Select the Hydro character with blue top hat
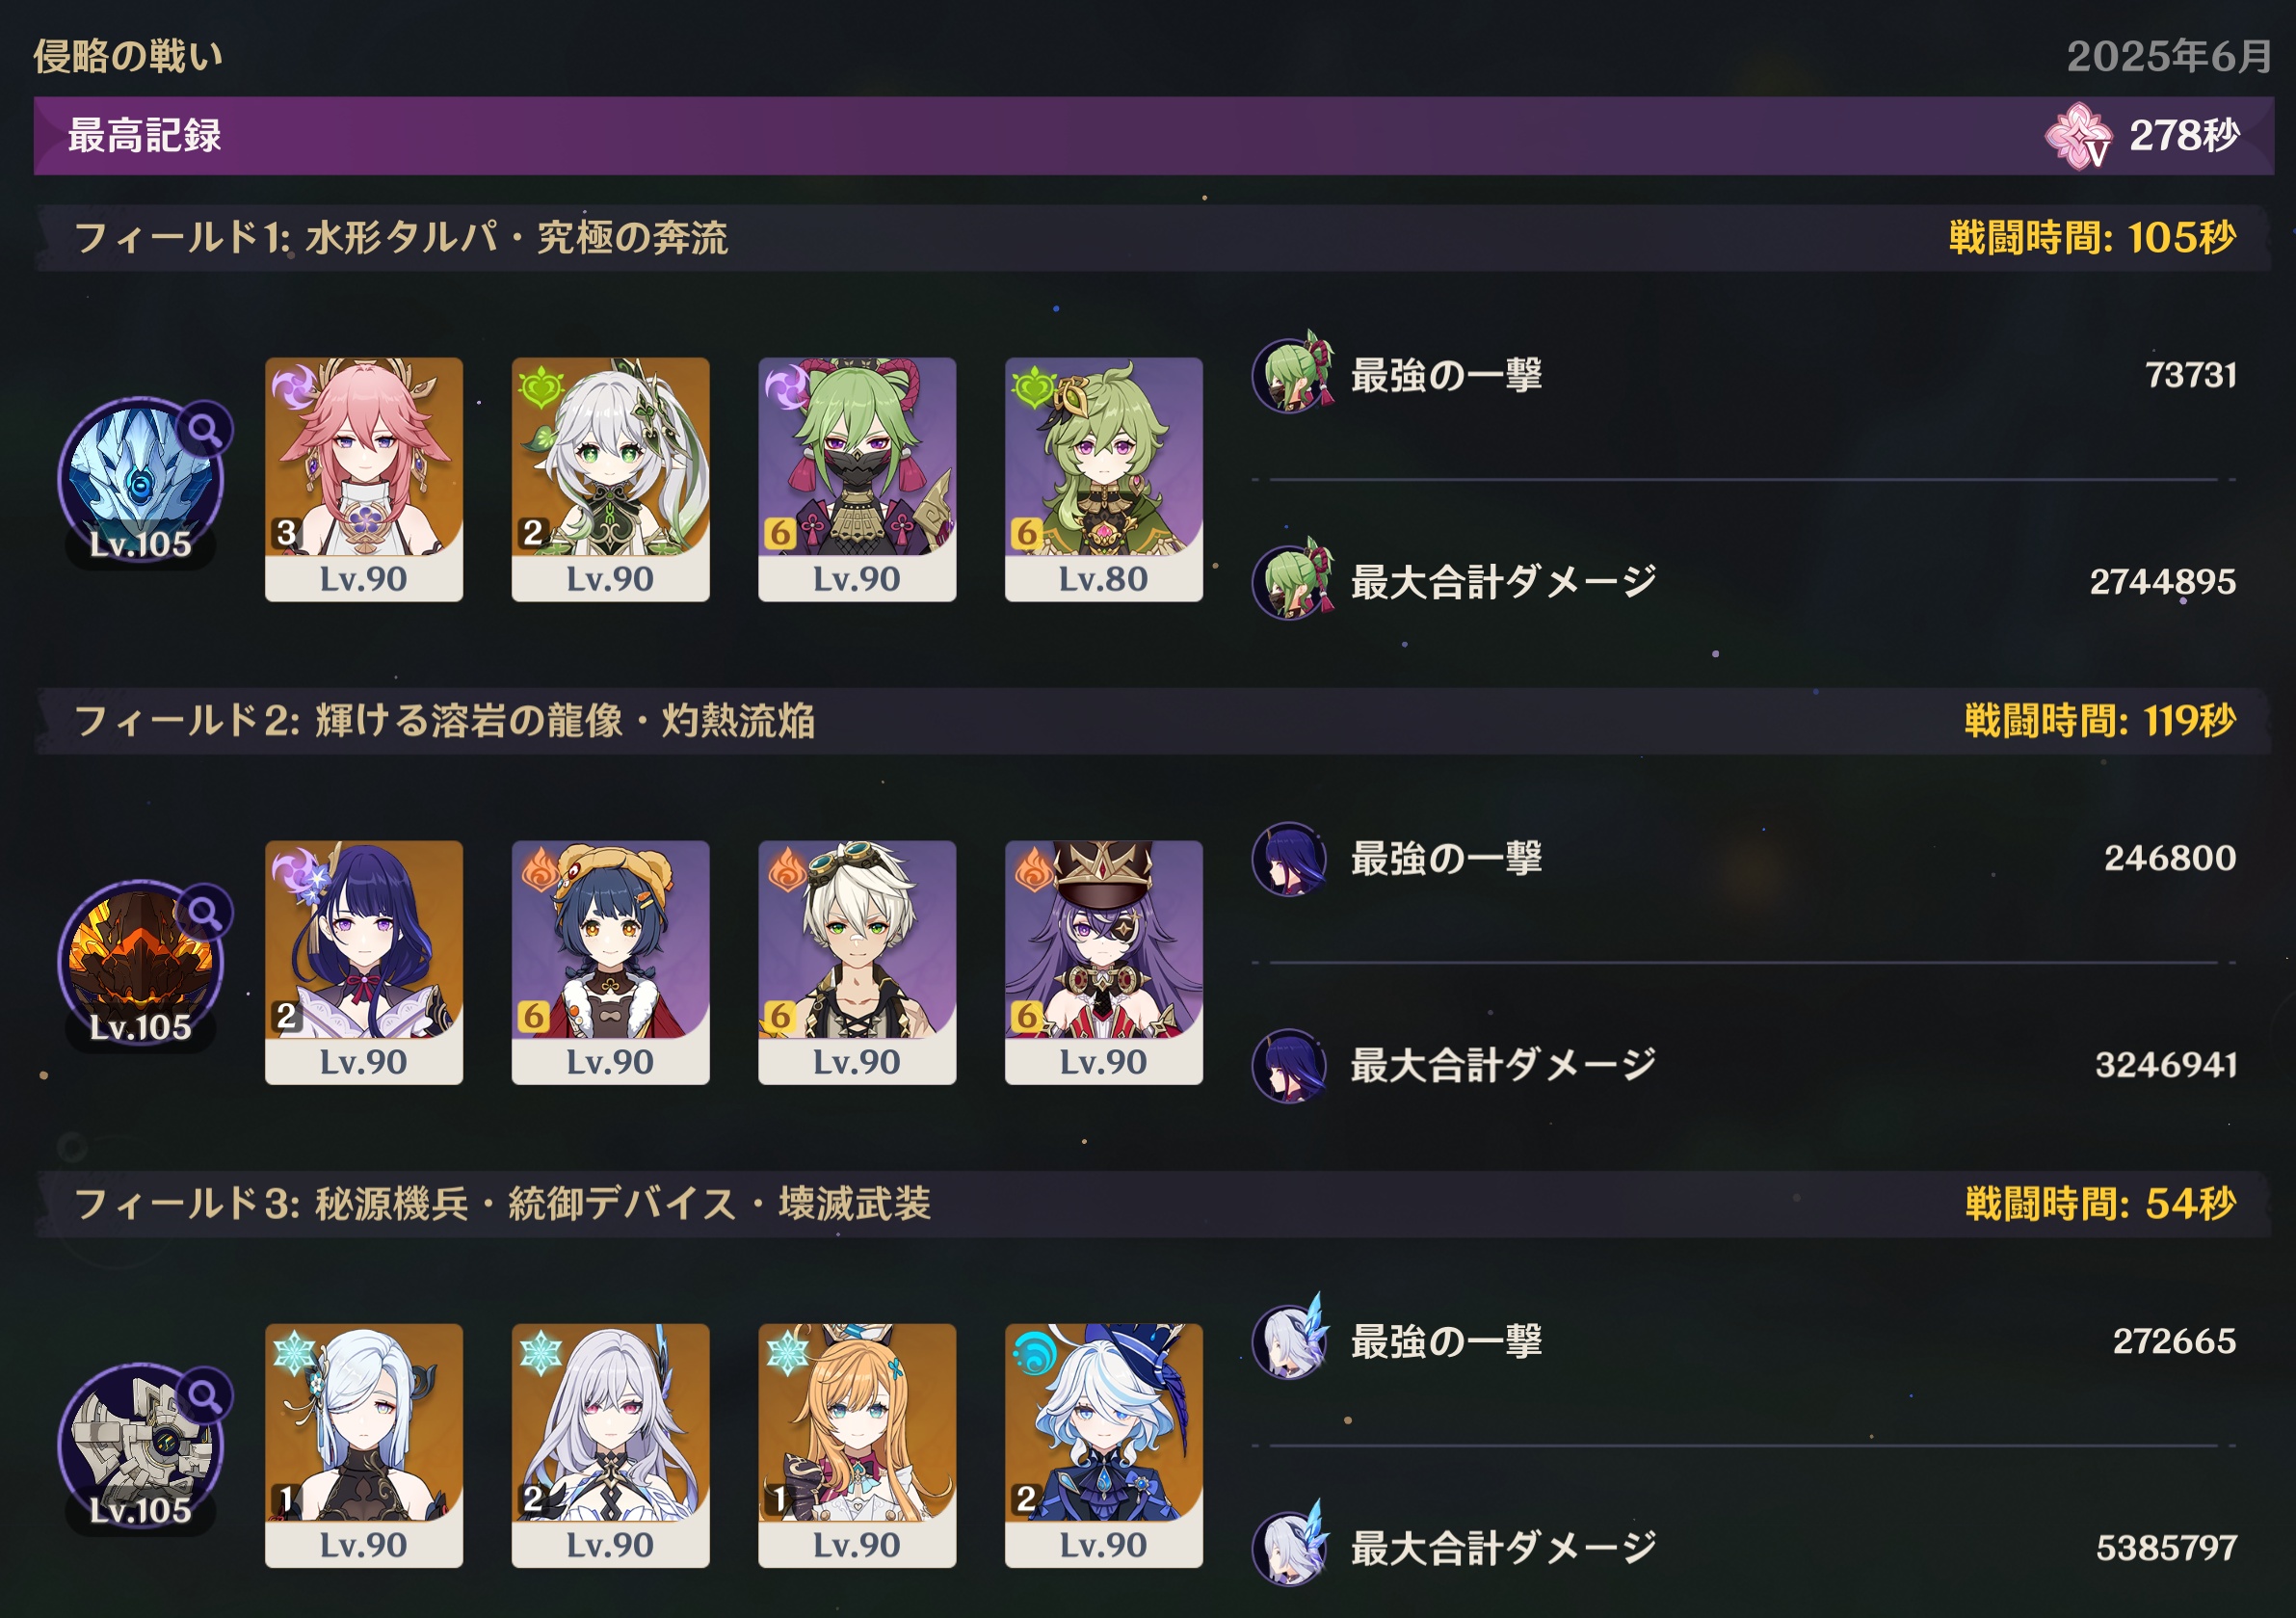Image resolution: width=2296 pixels, height=1618 pixels. point(1104,1445)
